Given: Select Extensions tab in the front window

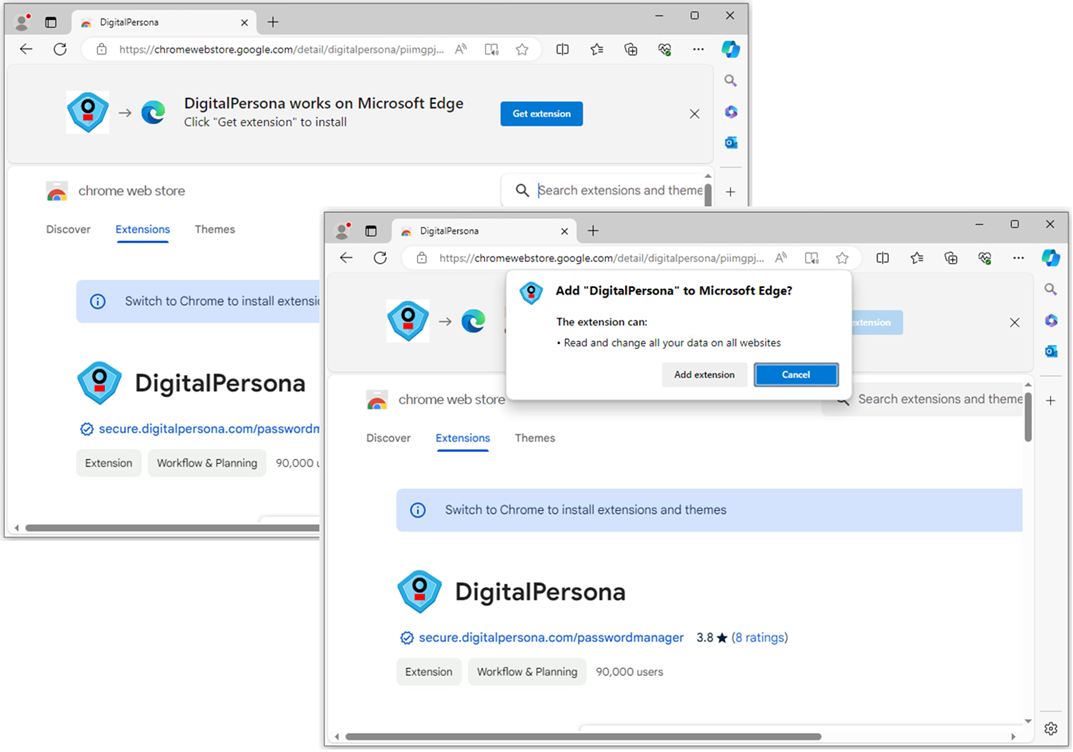Looking at the screenshot, I should [463, 438].
